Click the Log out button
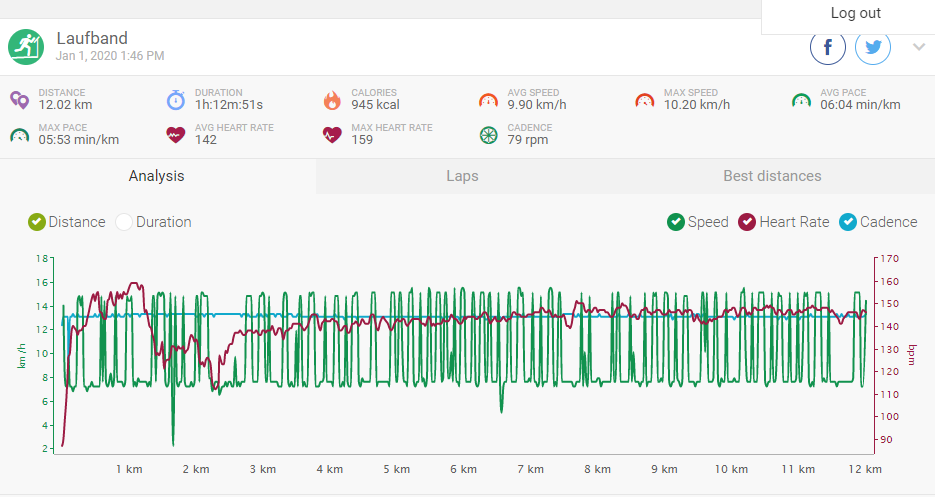 pyautogui.click(x=855, y=14)
